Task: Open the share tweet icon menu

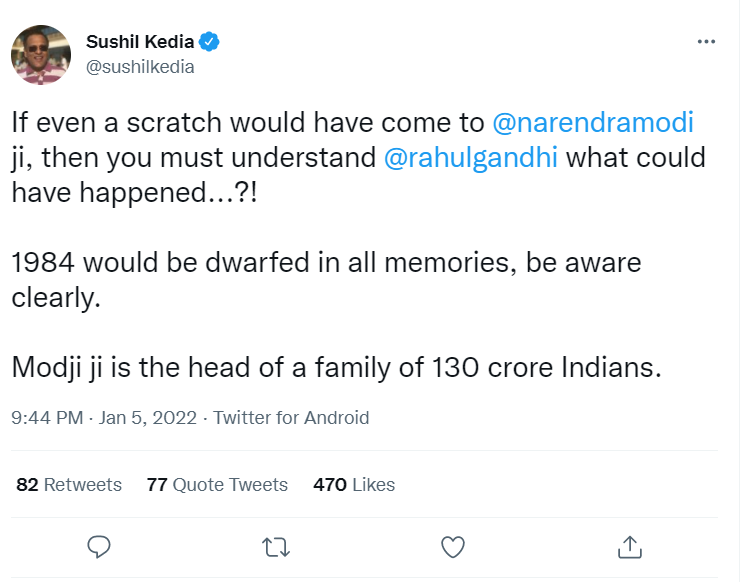Action: tap(630, 546)
